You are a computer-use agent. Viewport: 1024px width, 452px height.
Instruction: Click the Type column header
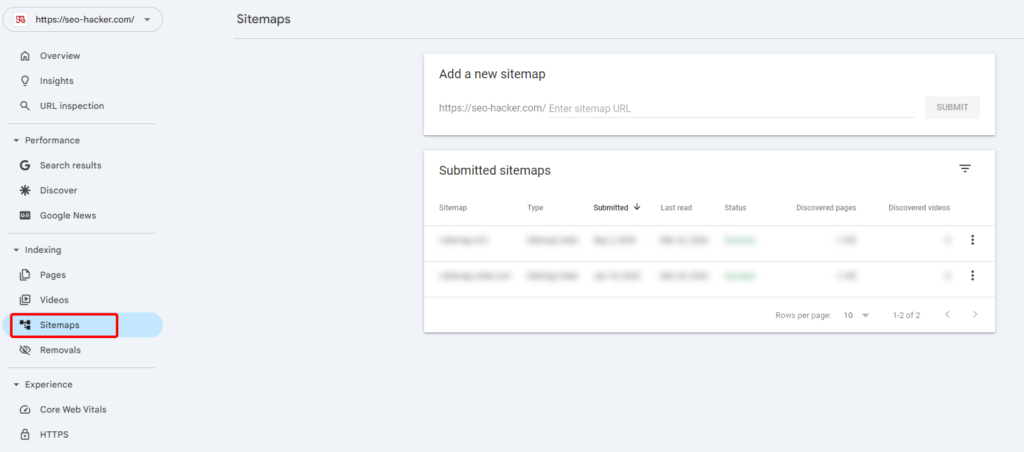point(535,208)
